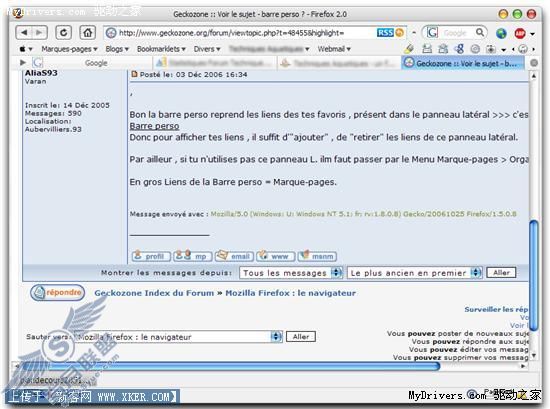Open the Sauter vers forum selector
Screen dimensions: 550x409
click(179, 337)
